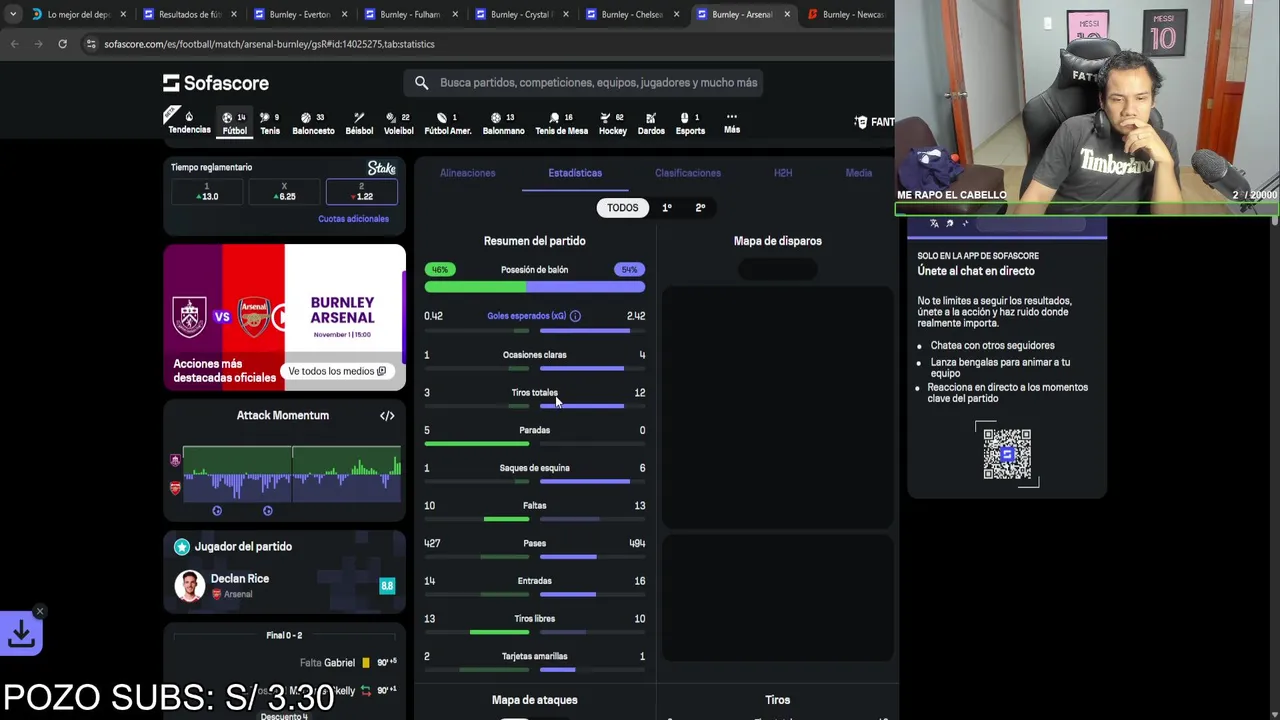Click the download overlay icon
The image size is (1280, 720).
[x=21, y=633]
